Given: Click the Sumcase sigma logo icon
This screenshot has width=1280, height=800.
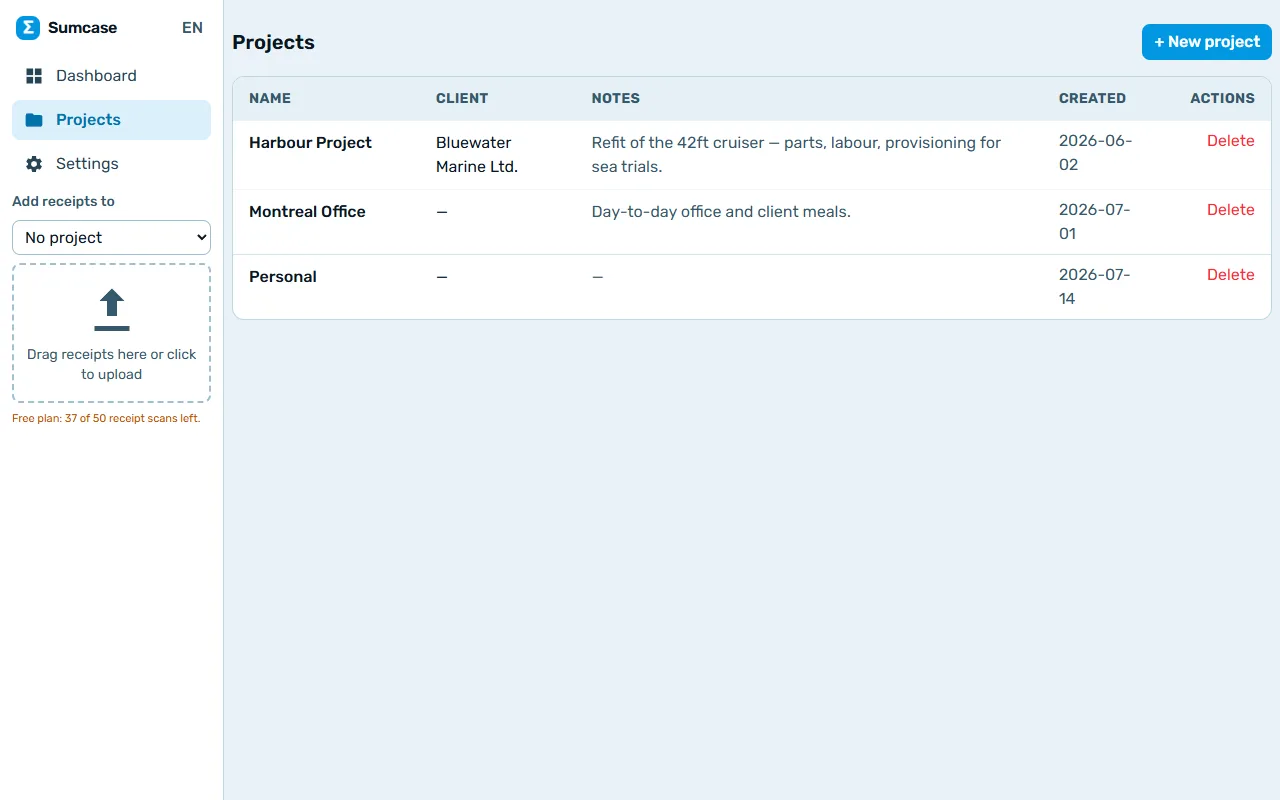Looking at the screenshot, I should (28, 28).
